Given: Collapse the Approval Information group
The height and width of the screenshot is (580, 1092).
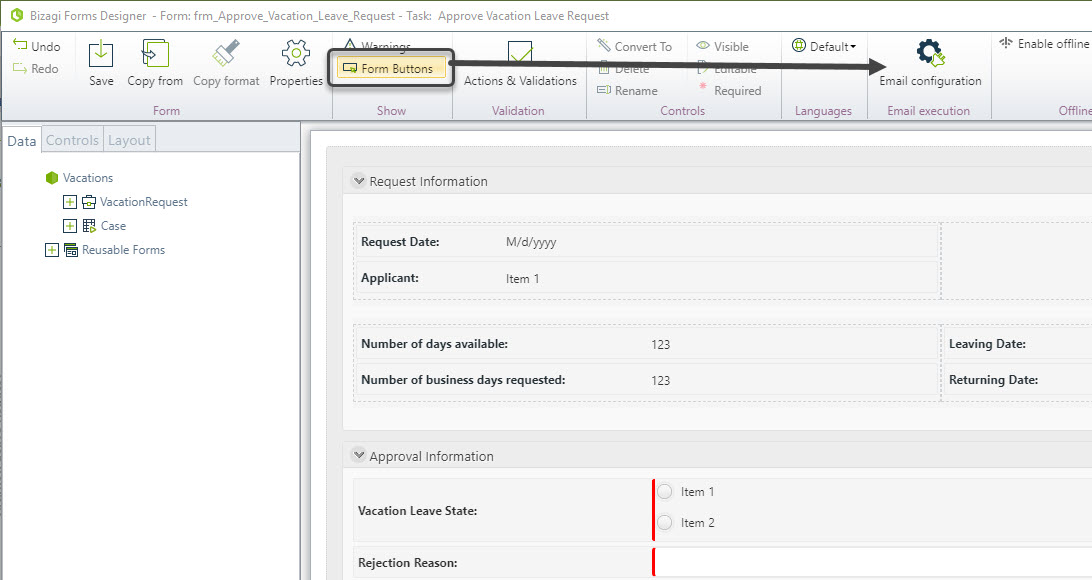Looking at the screenshot, I should click(359, 455).
